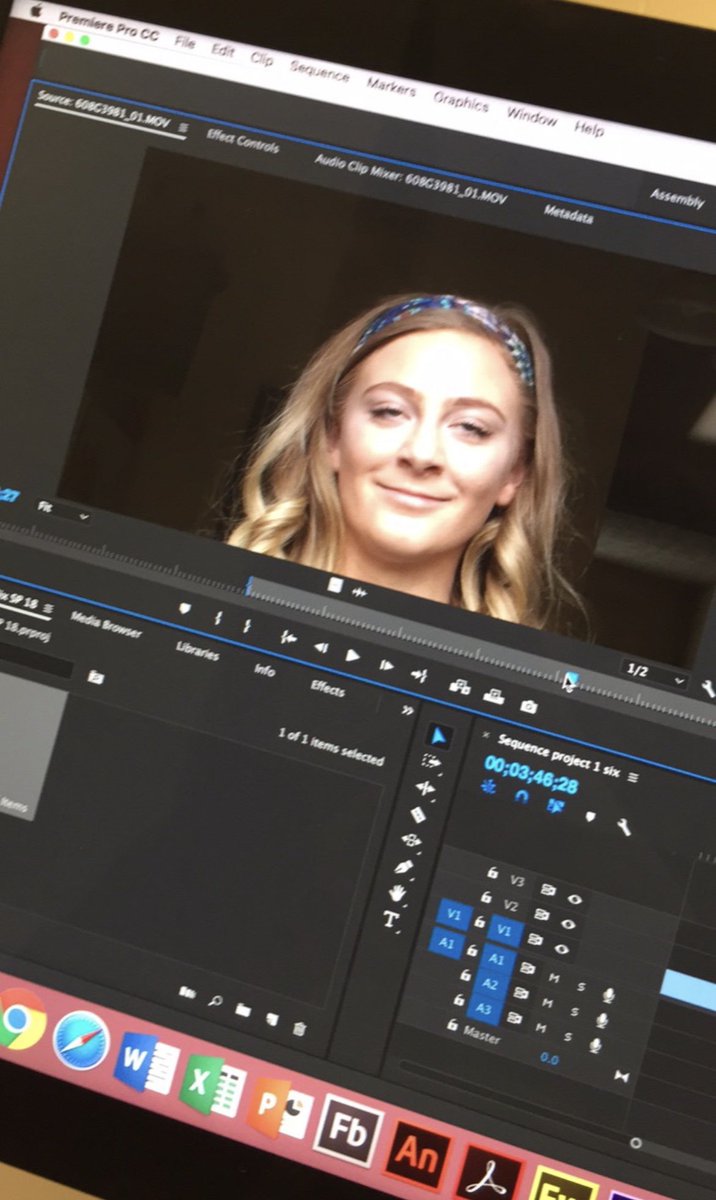Image resolution: width=716 pixels, height=1200 pixels.
Task: Step back one frame in Source monitor
Action: click(321, 647)
